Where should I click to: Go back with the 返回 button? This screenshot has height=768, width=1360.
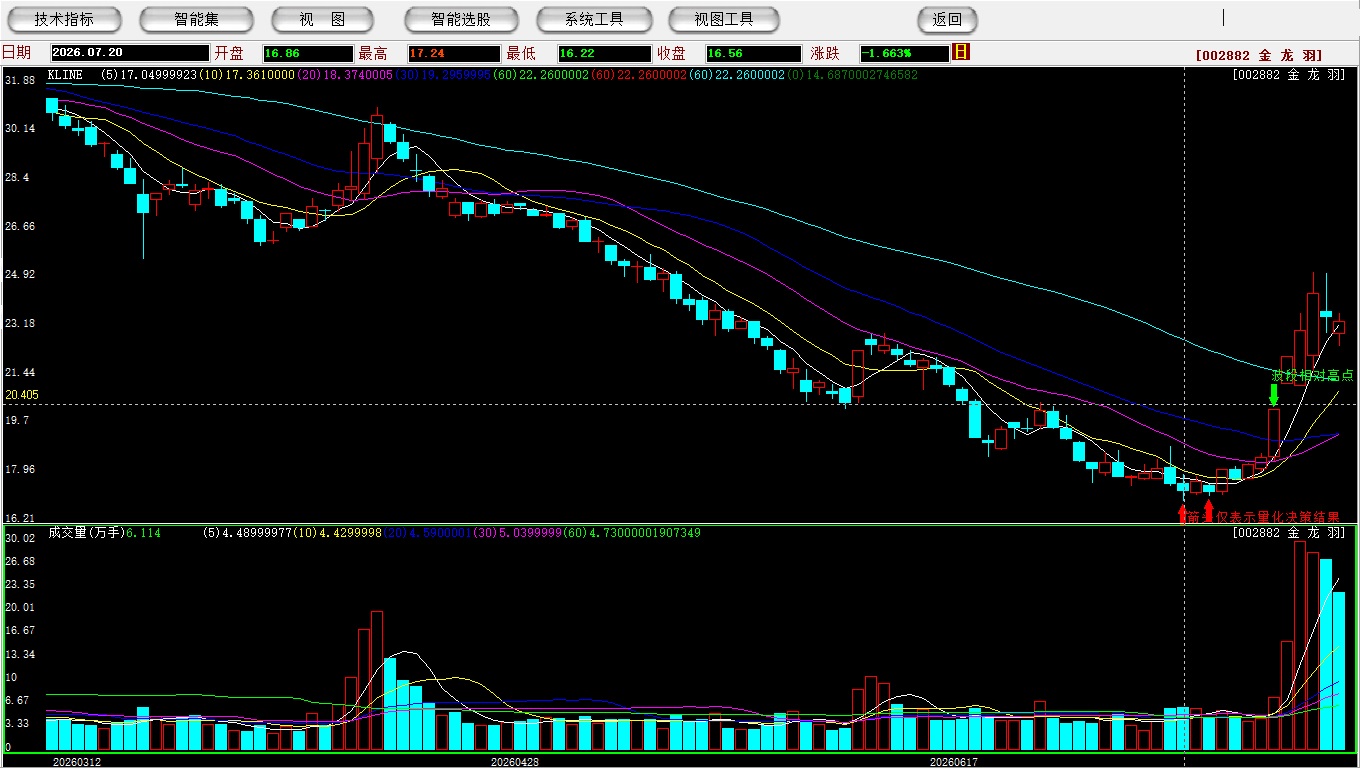tap(947, 19)
